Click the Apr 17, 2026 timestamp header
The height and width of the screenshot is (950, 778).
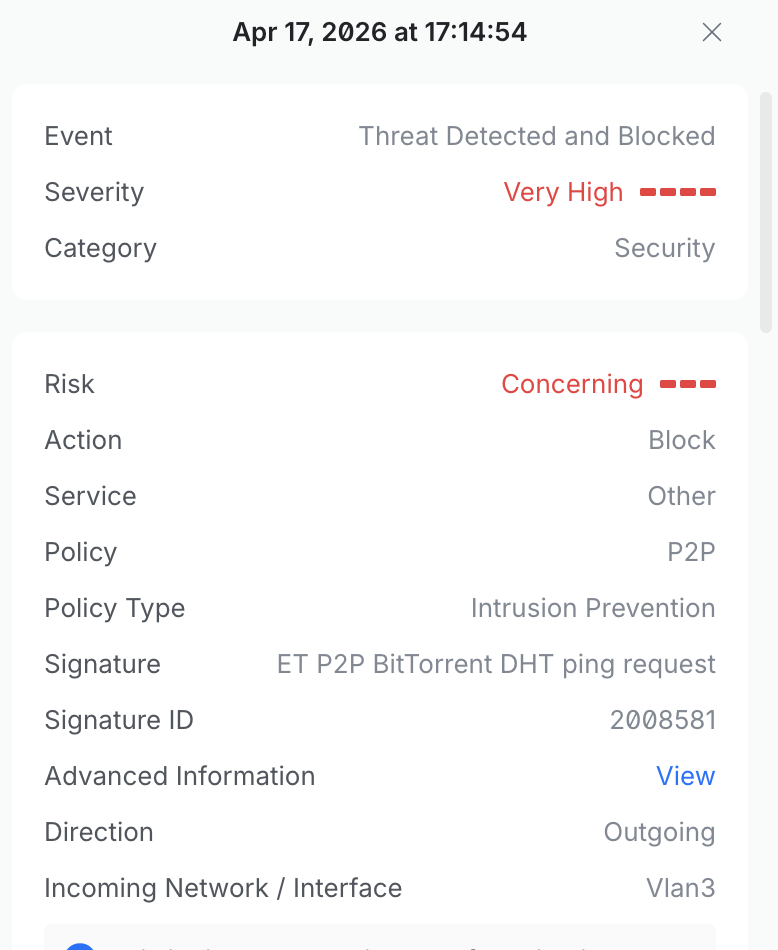tap(380, 32)
